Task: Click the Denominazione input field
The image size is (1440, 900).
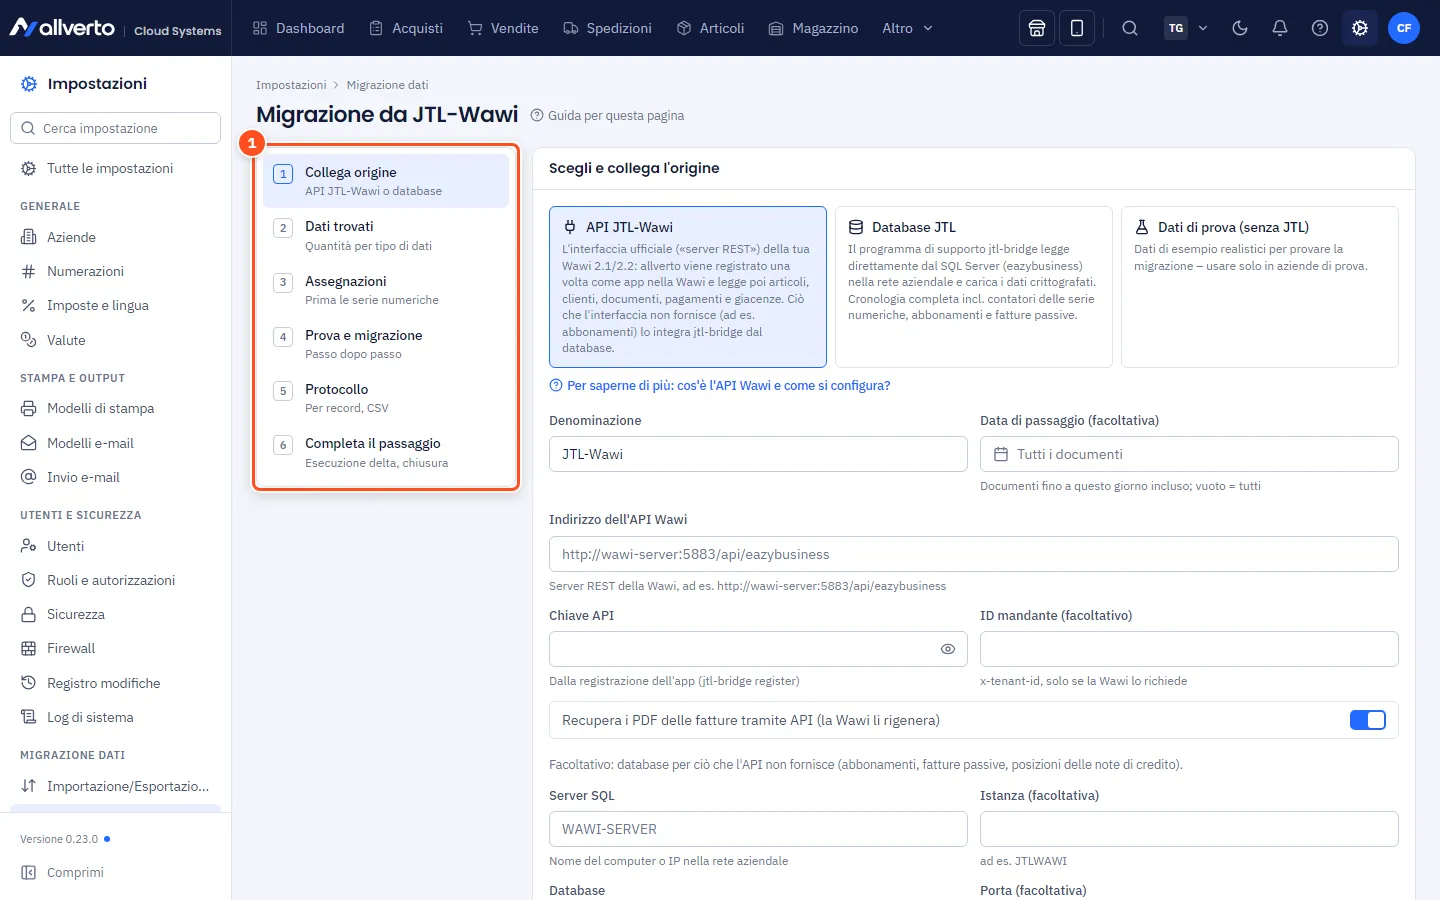Action: click(x=758, y=454)
